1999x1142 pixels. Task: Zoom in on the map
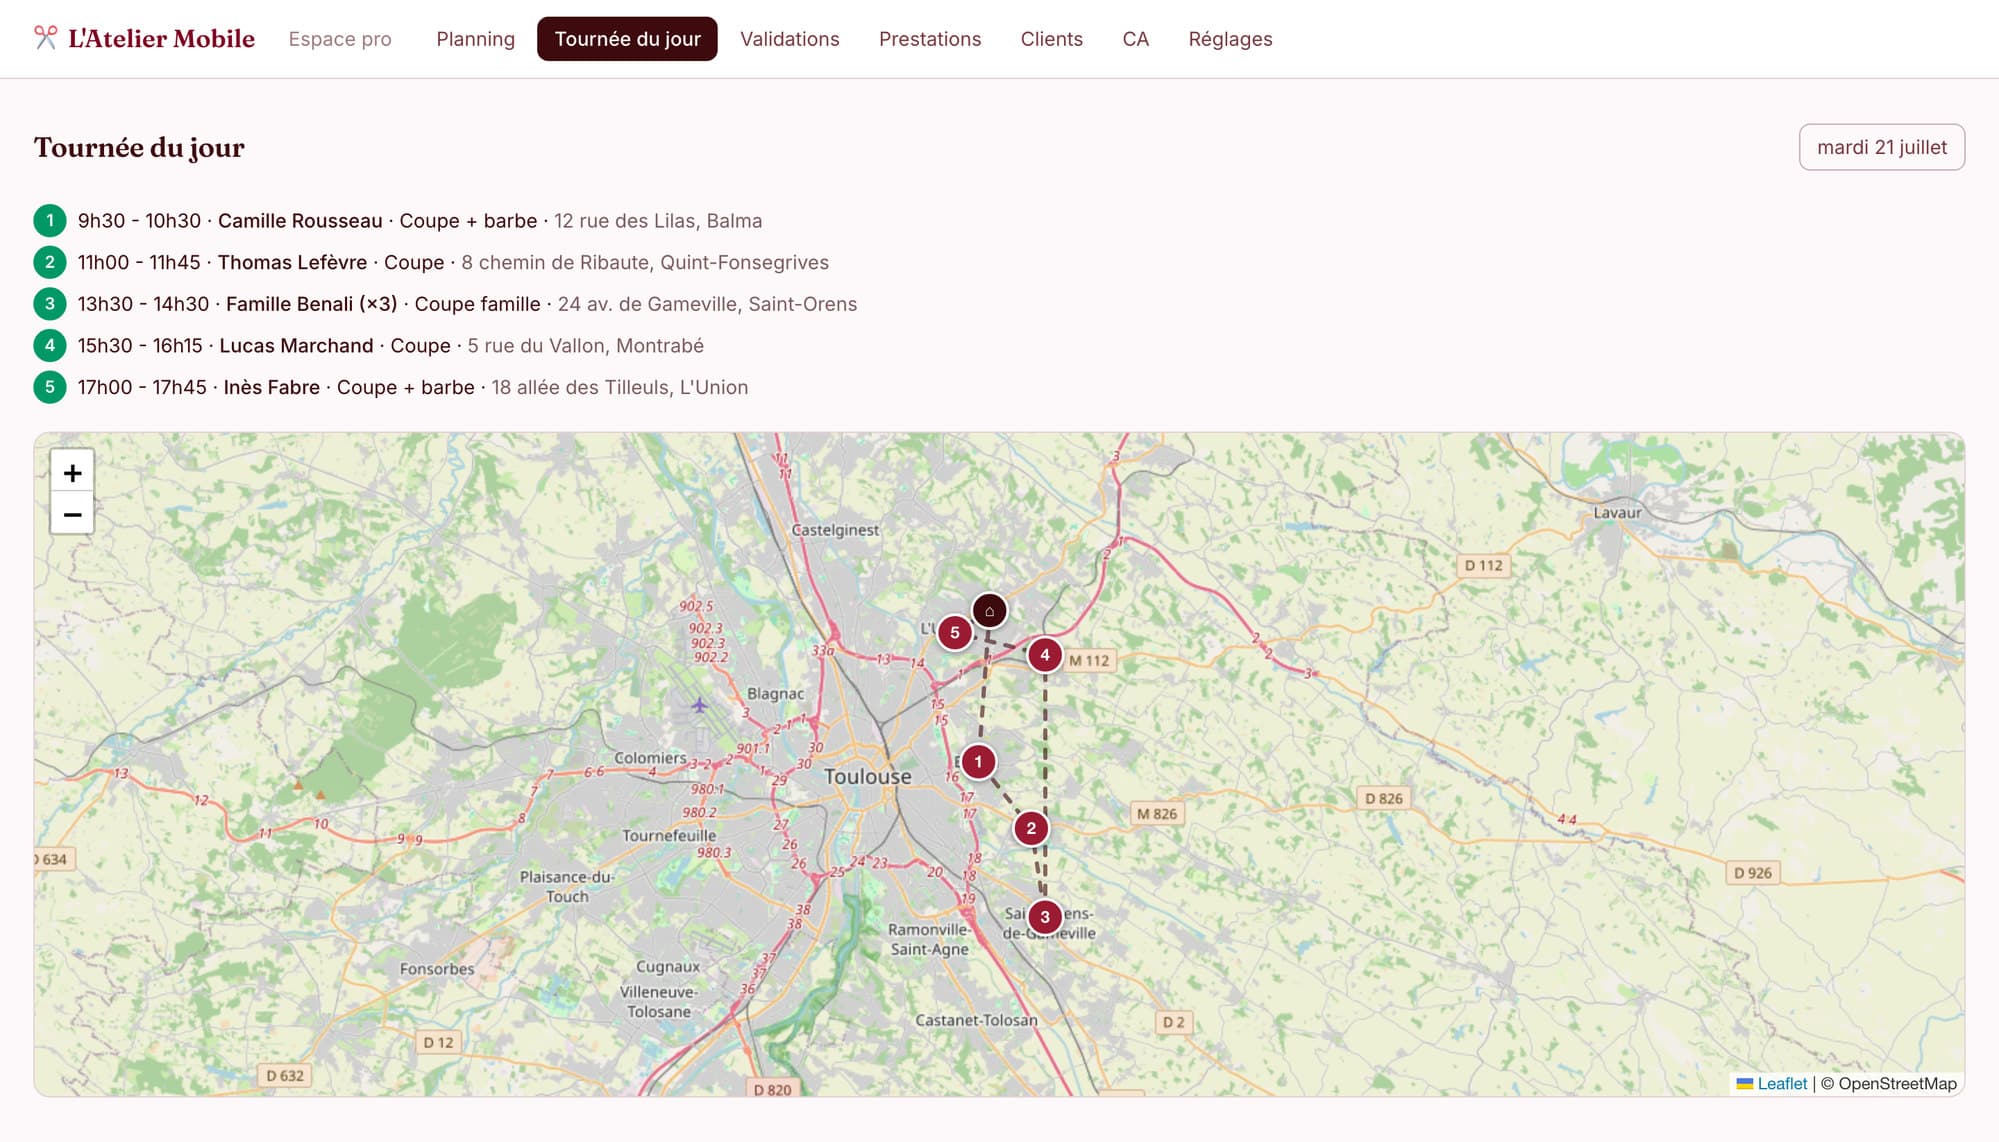click(72, 472)
